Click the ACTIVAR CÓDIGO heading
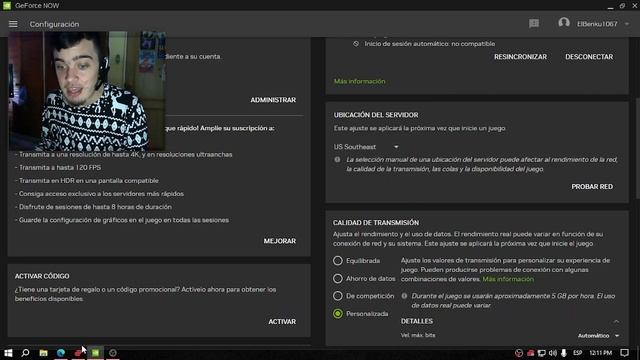 coord(42,276)
